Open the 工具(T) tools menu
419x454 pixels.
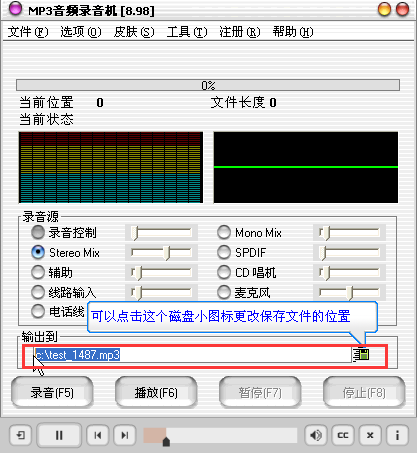[x=187, y=32]
